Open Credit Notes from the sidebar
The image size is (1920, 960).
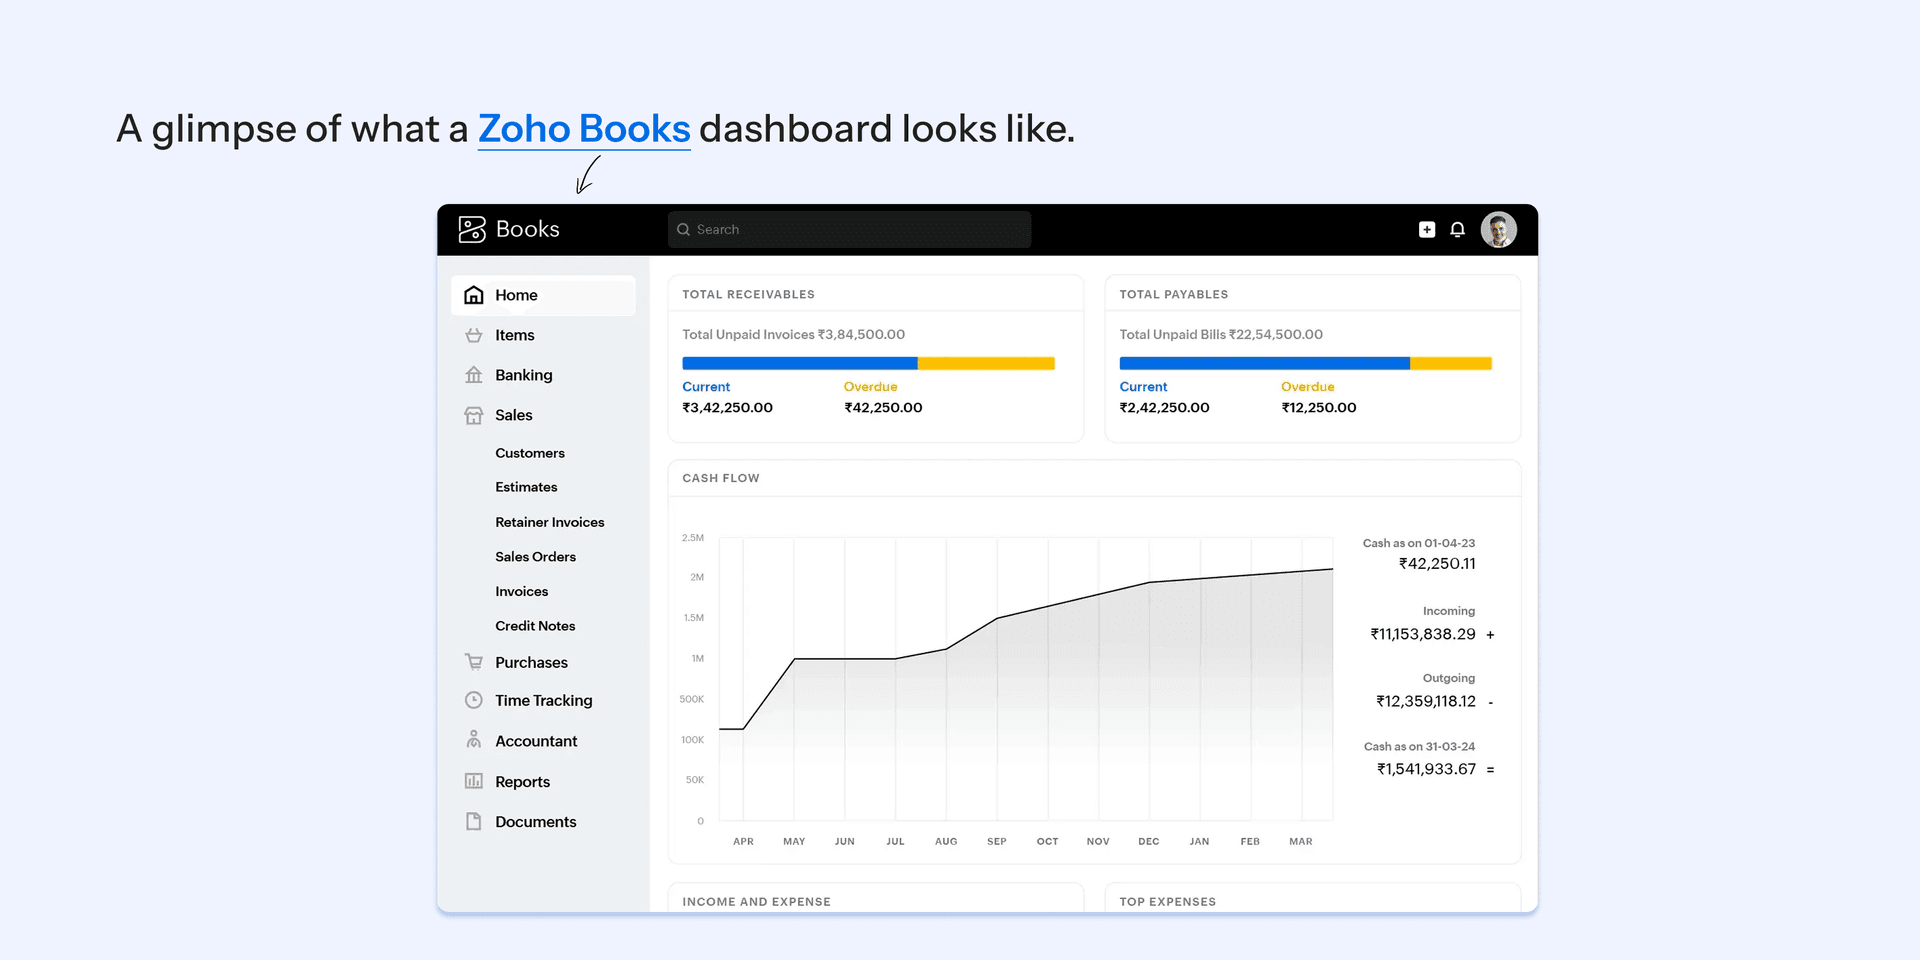(x=535, y=625)
